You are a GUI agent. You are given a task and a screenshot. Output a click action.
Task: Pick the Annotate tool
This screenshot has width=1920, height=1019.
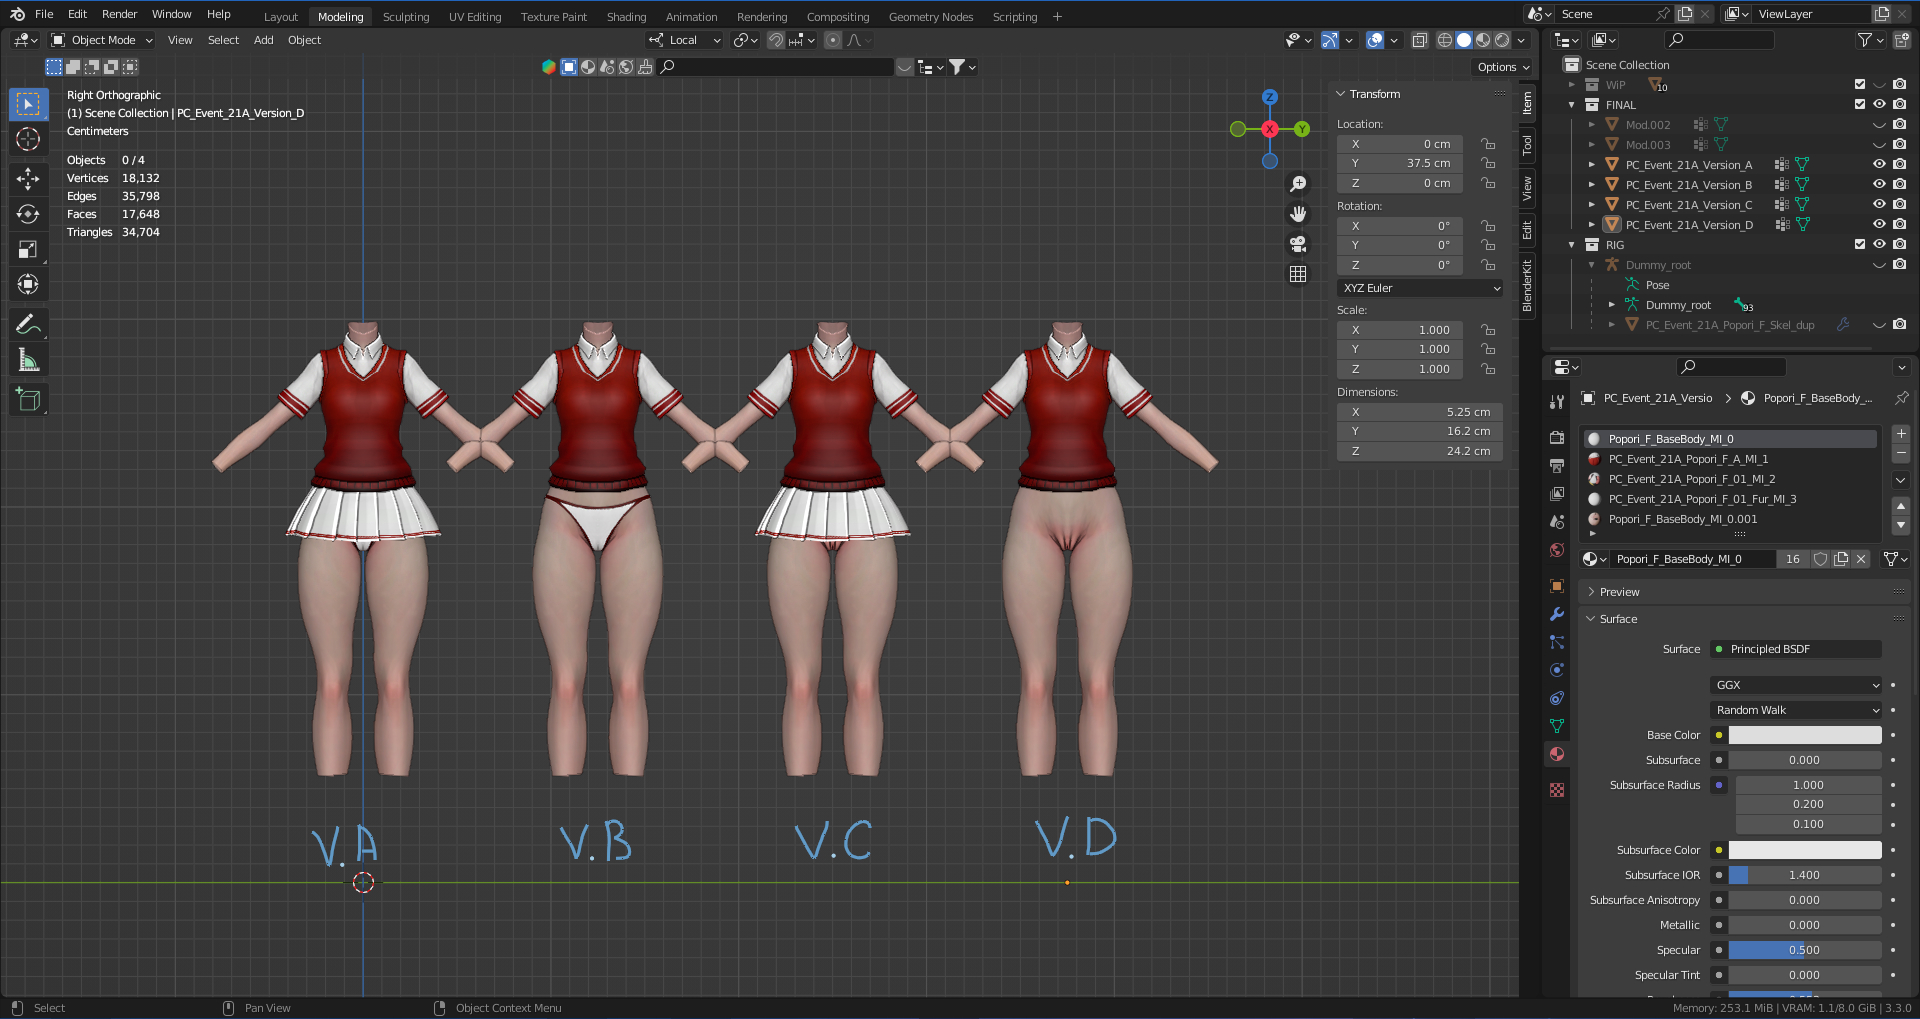pos(28,323)
